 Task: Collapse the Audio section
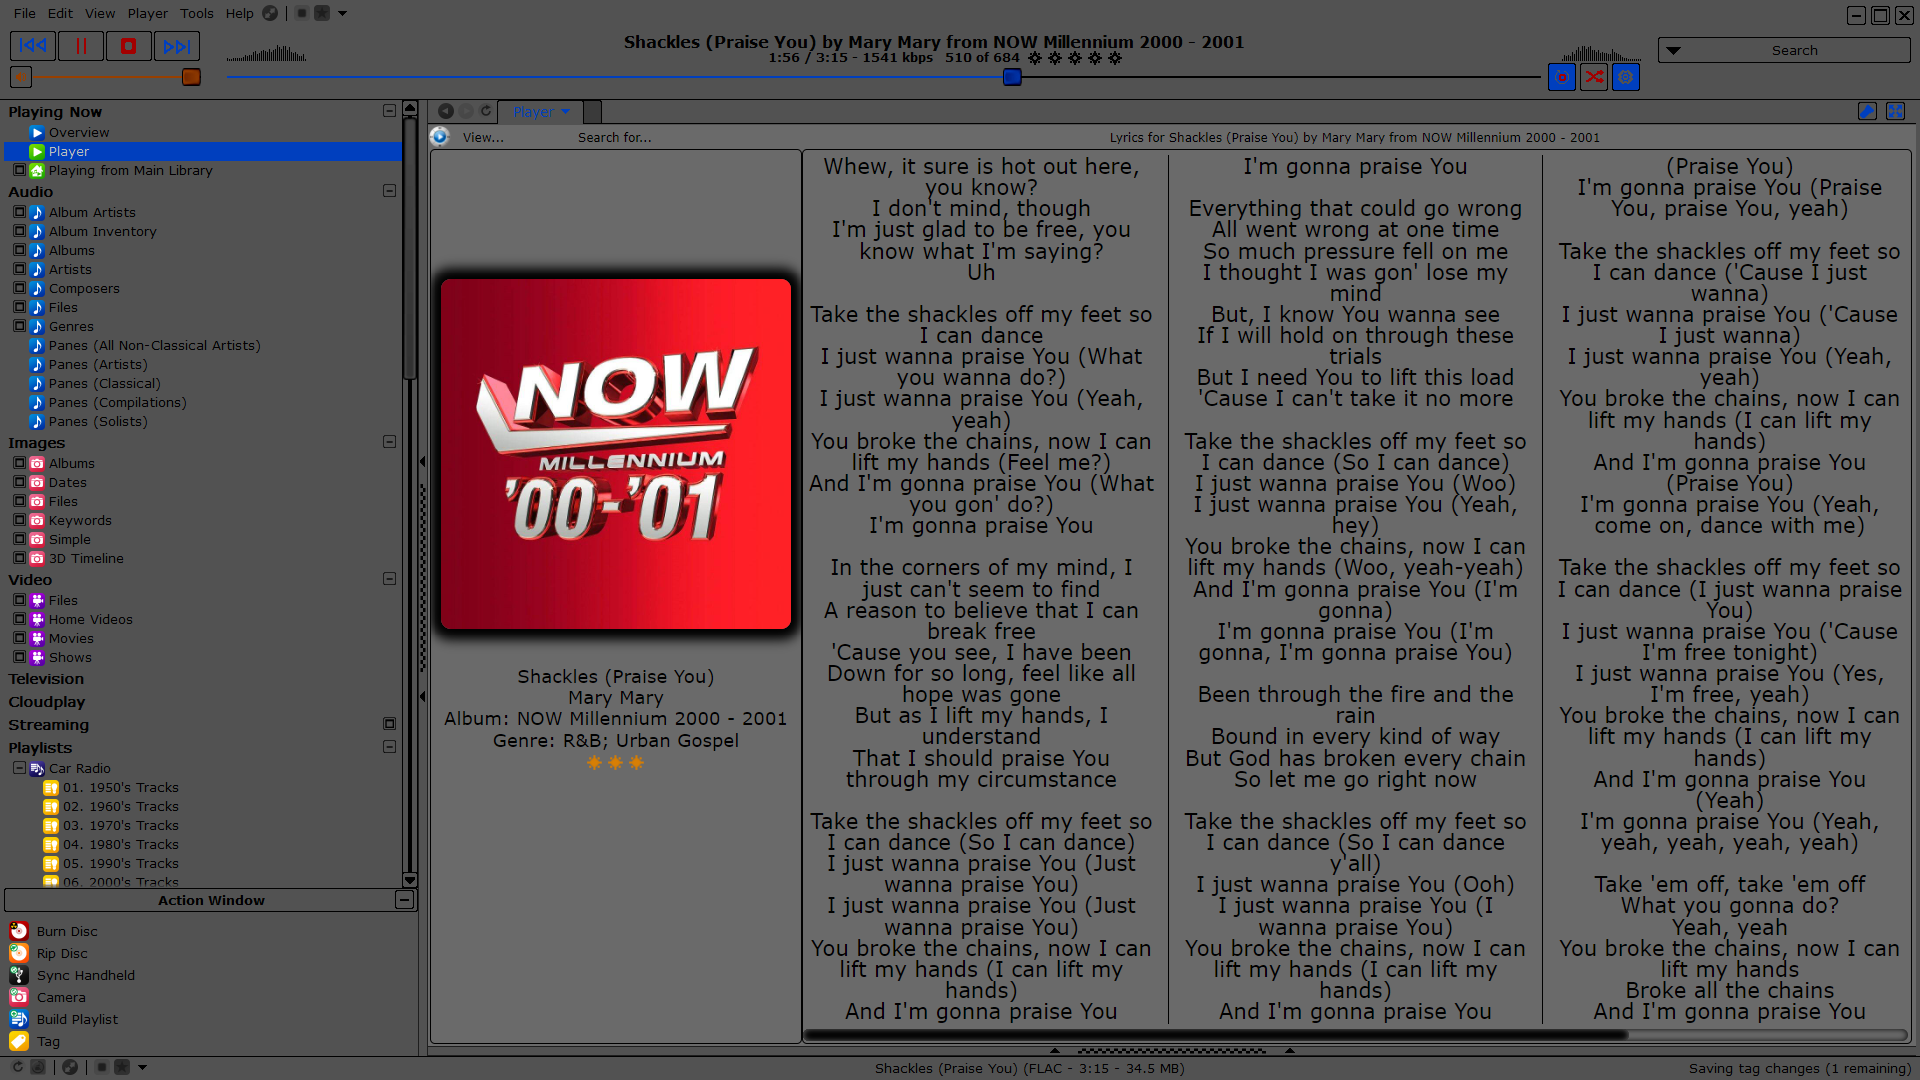click(389, 191)
